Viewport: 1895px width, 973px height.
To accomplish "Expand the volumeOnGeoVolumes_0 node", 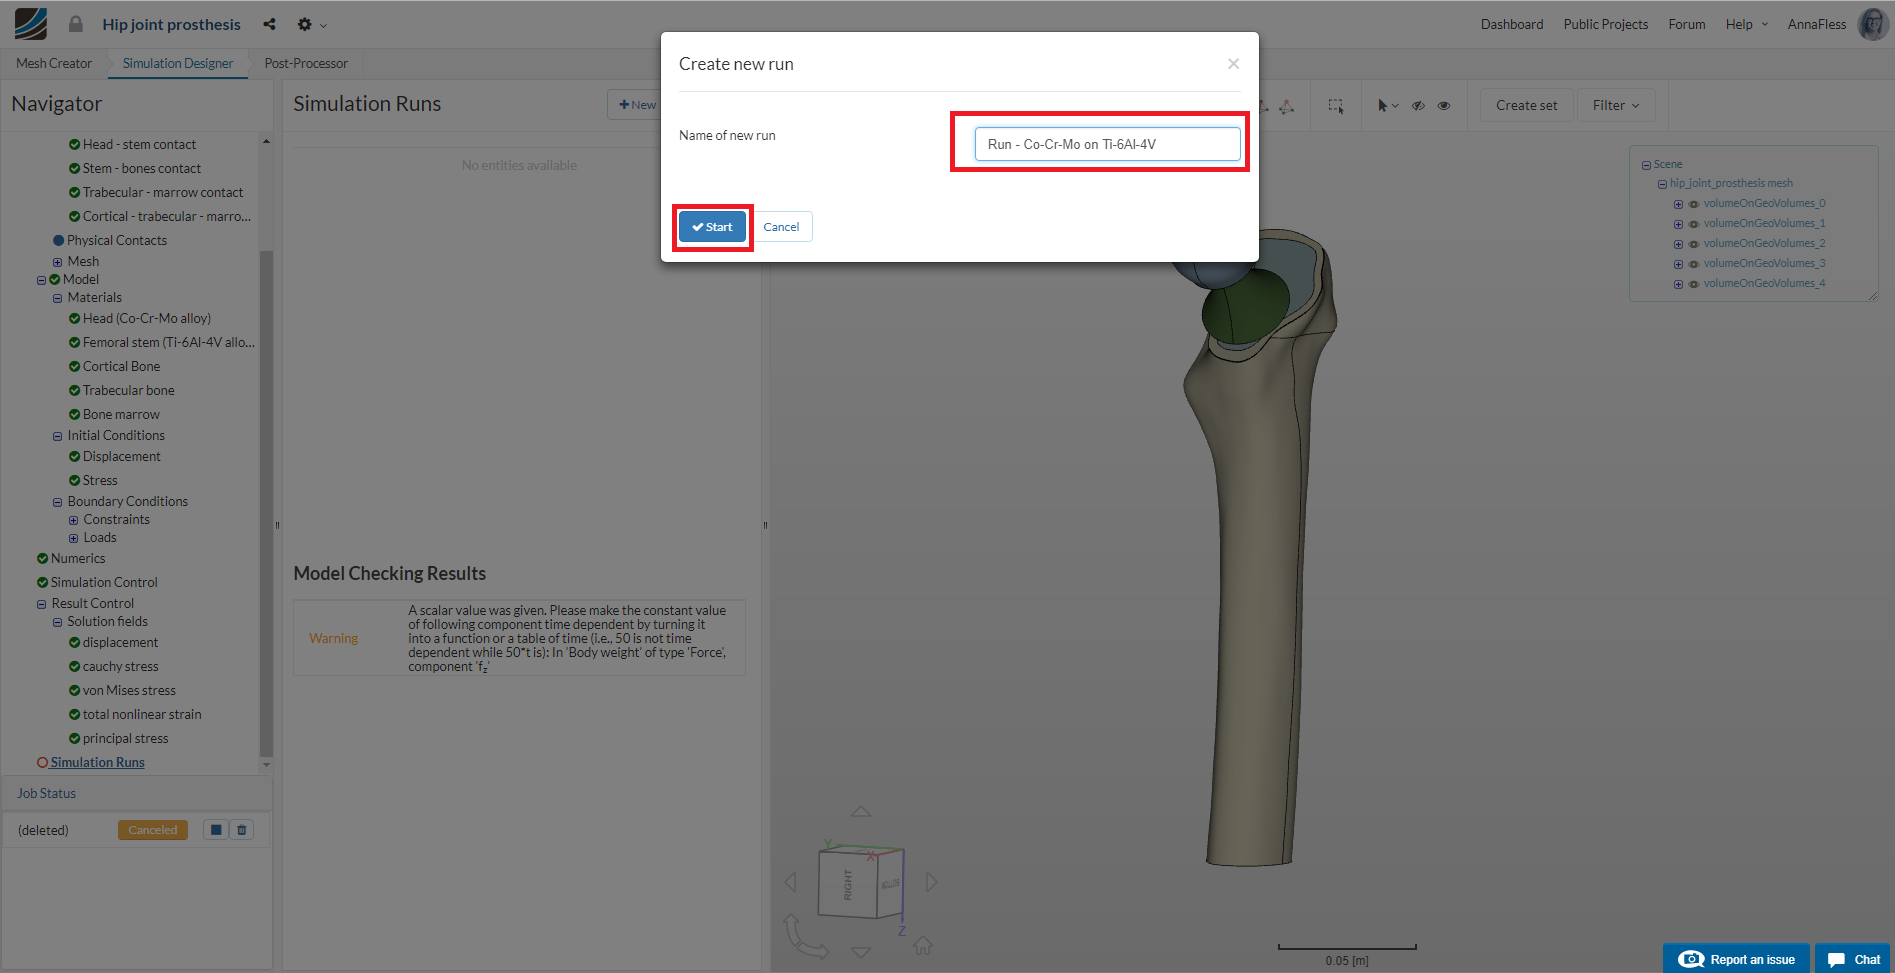I will [x=1678, y=204].
